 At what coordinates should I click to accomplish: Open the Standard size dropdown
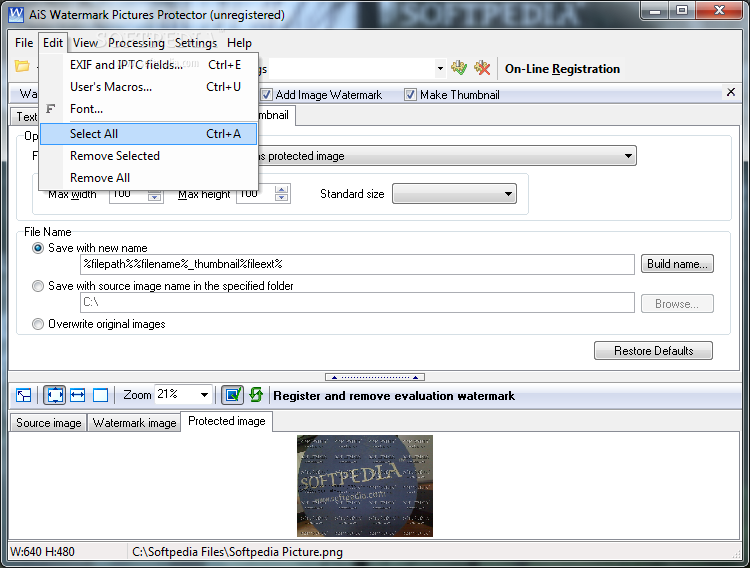454,194
